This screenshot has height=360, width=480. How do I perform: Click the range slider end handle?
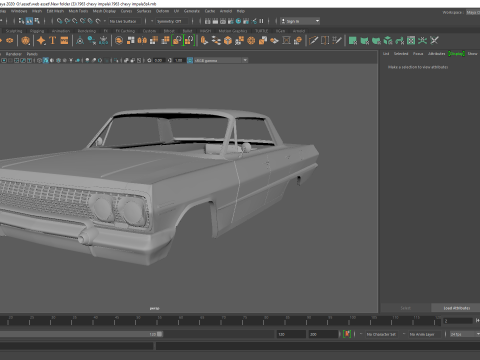pos(160,334)
